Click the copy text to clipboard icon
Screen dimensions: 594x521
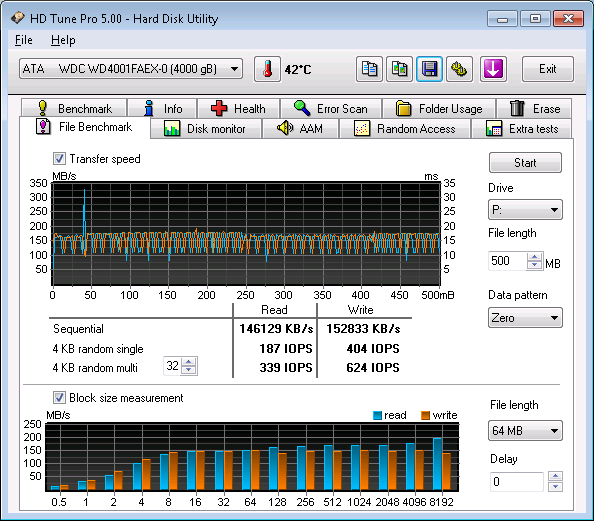[x=369, y=69]
